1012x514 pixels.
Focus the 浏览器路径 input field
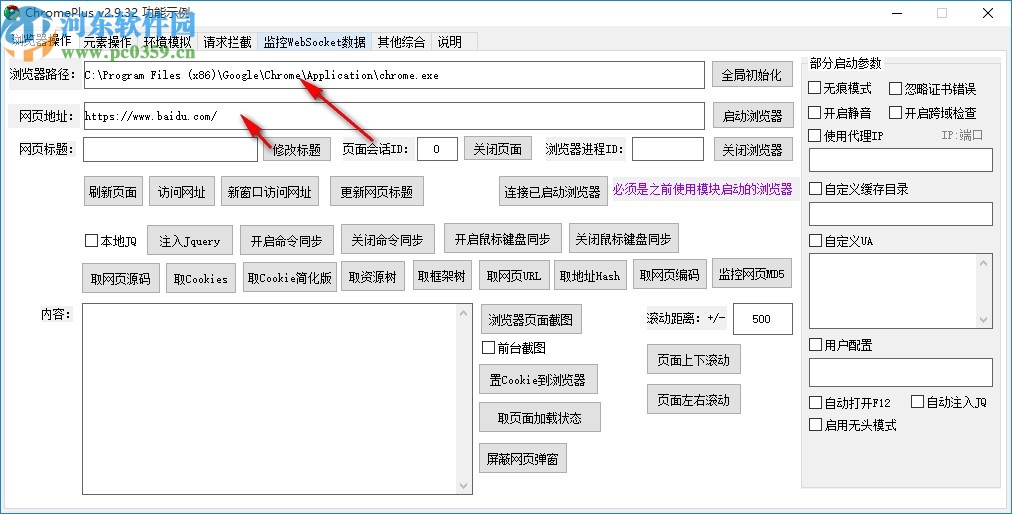tap(394, 75)
